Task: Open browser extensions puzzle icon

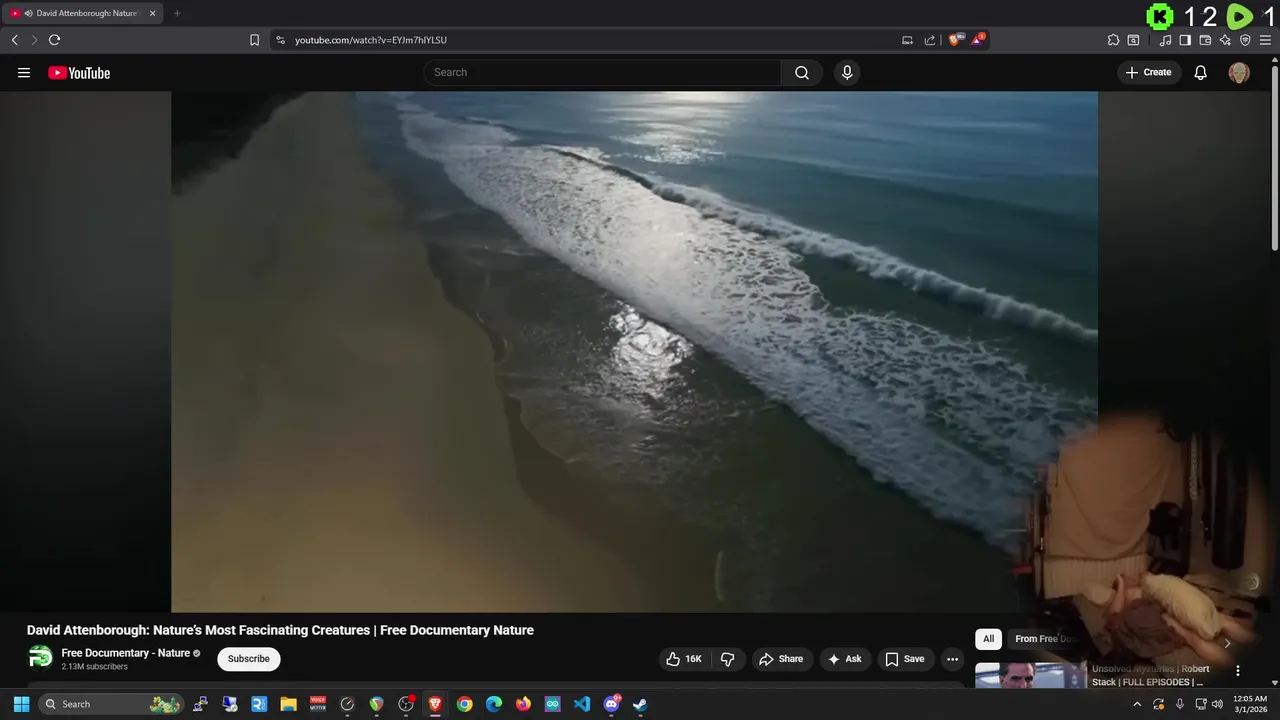Action: coord(1113,40)
